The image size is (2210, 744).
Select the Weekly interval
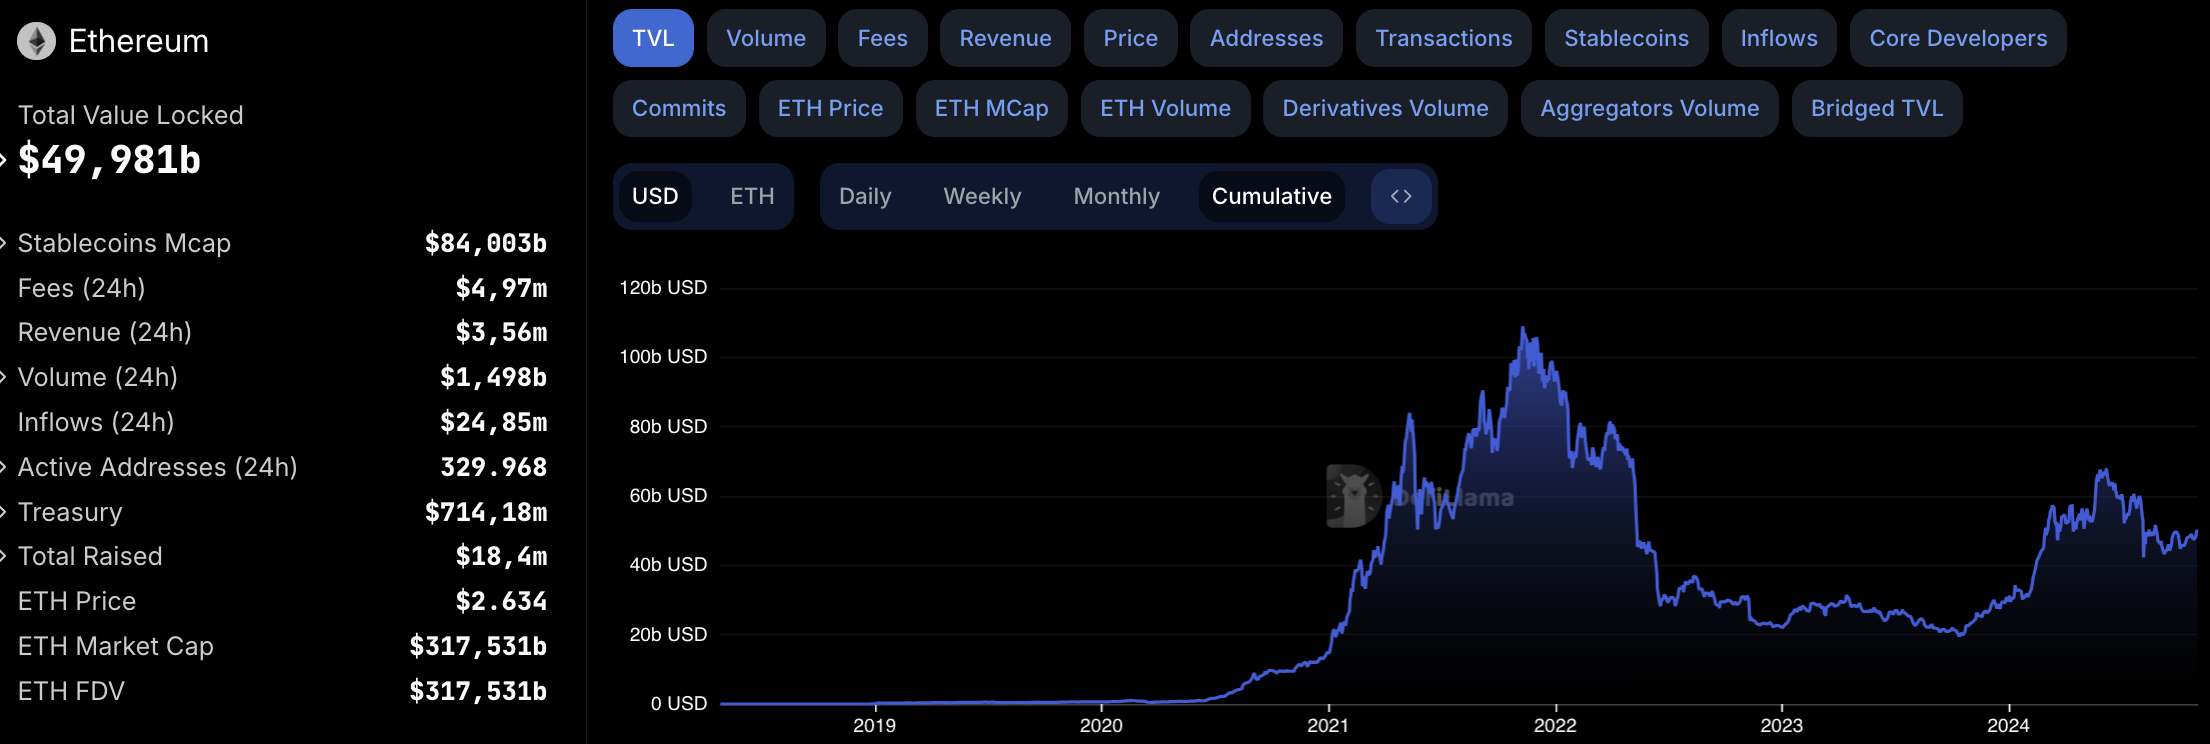coord(982,196)
